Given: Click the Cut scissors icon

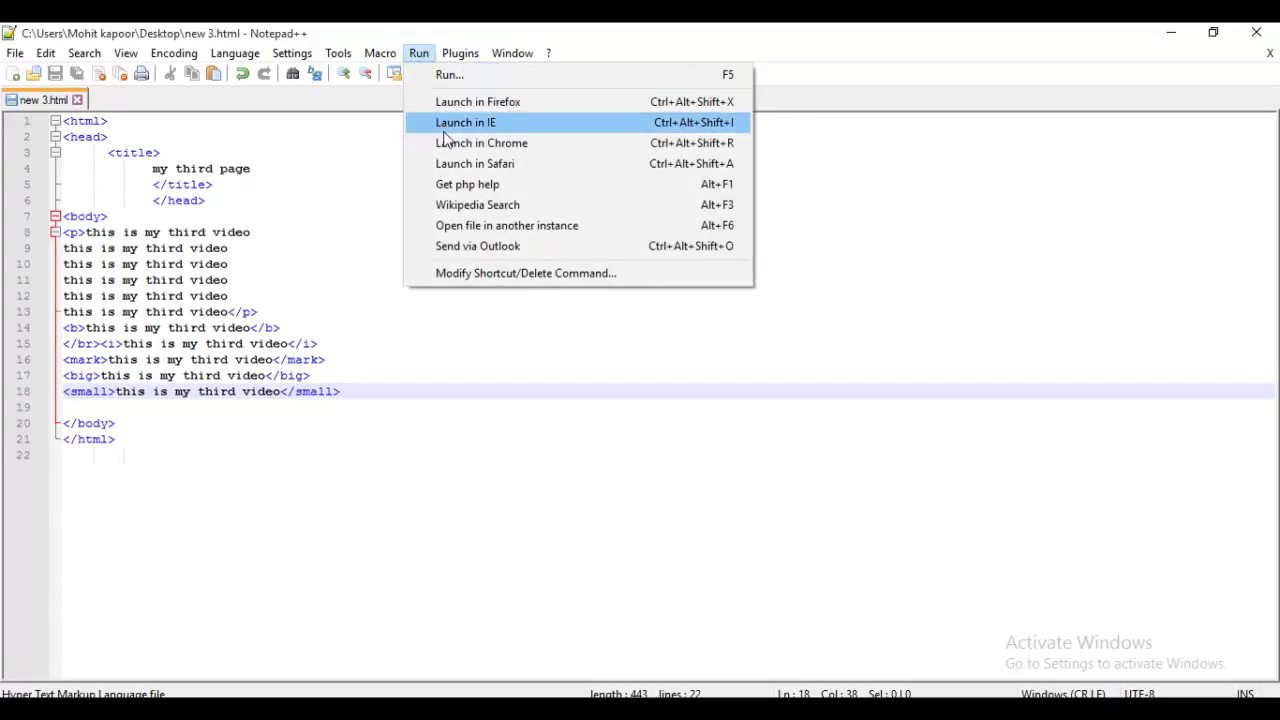Looking at the screenshot, I should pyautogui.click(x=170, y=74).
